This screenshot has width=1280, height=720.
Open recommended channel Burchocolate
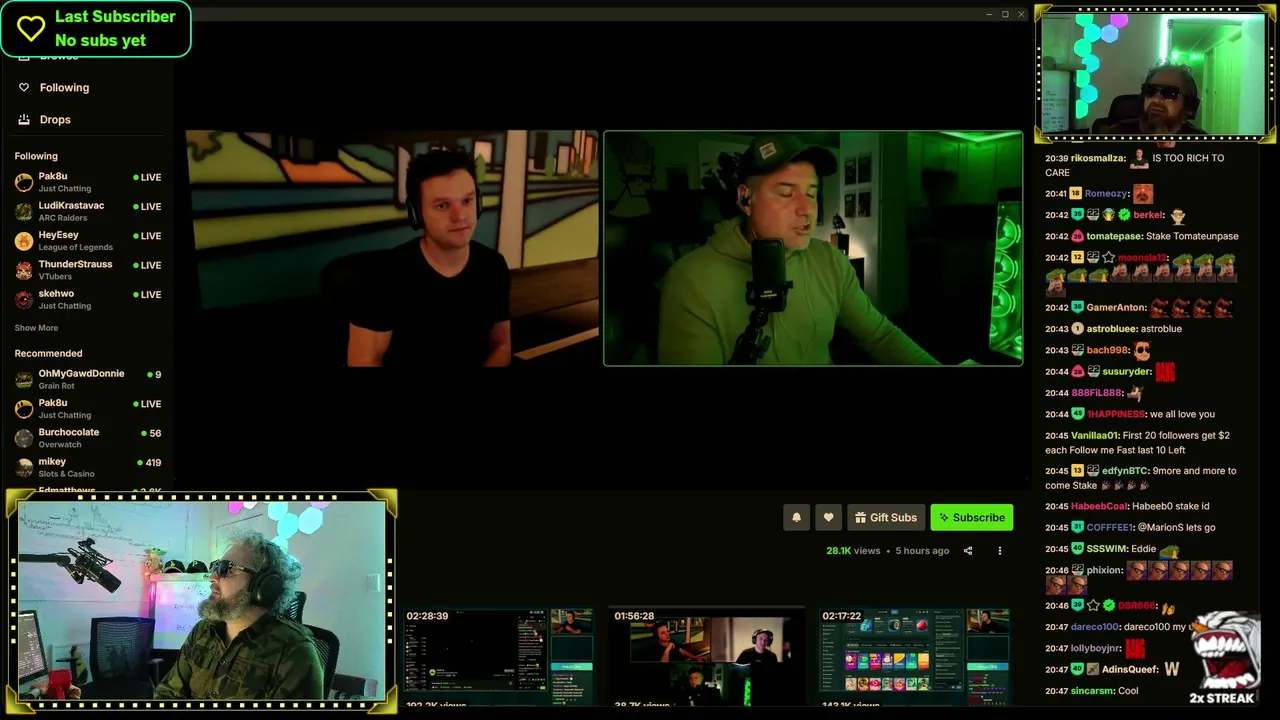[88, 438]
